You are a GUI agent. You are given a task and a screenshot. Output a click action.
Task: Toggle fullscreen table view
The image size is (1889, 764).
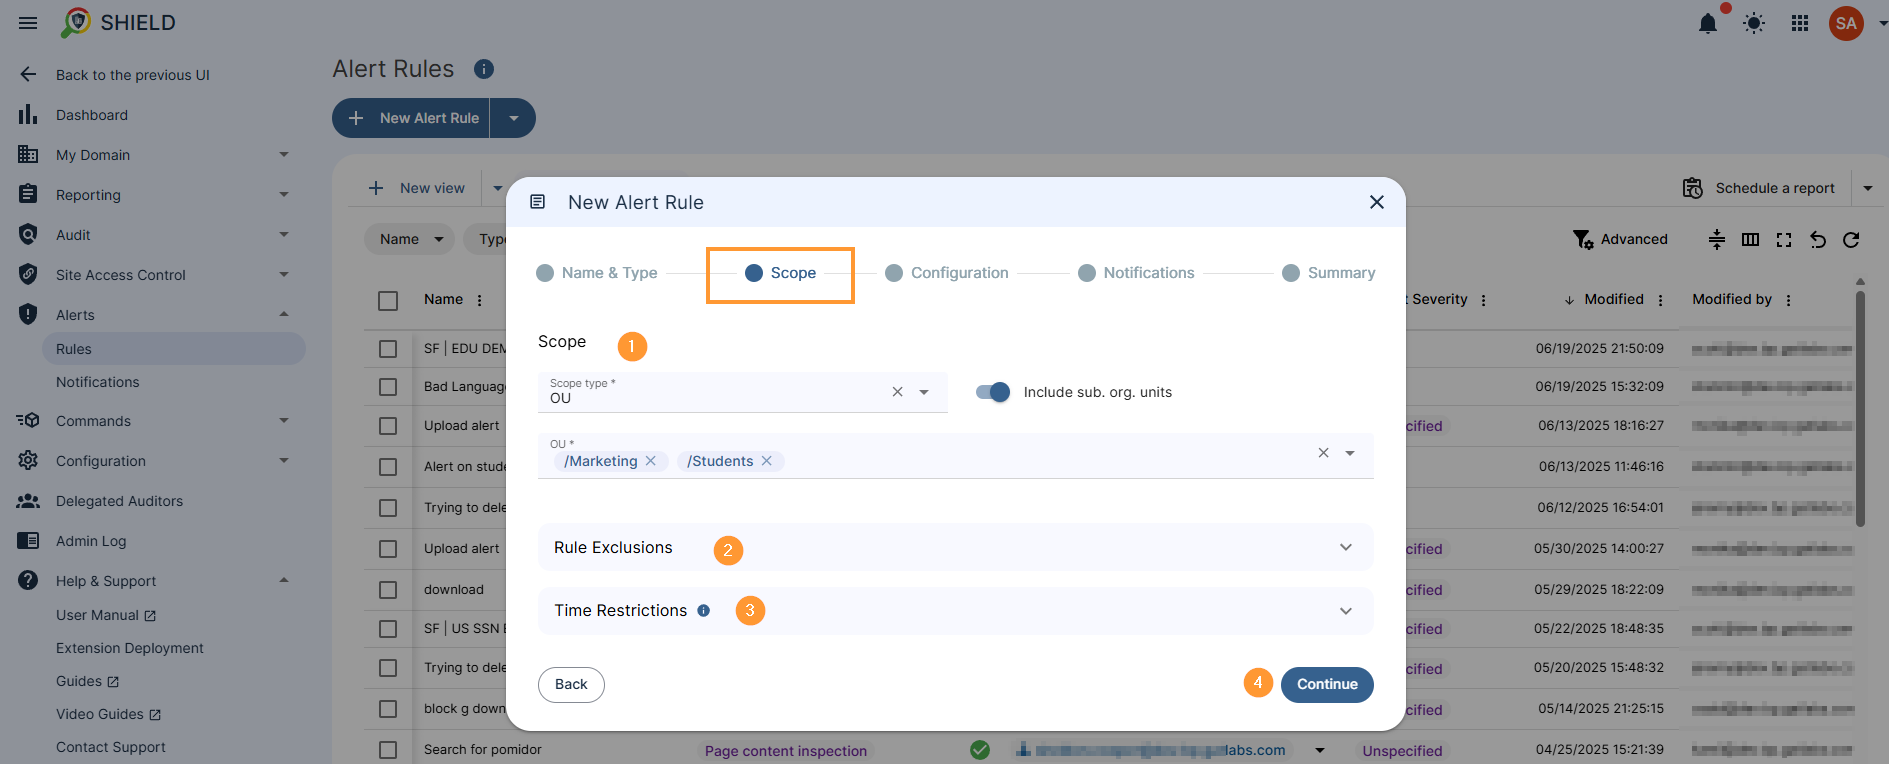(1784, 239)
